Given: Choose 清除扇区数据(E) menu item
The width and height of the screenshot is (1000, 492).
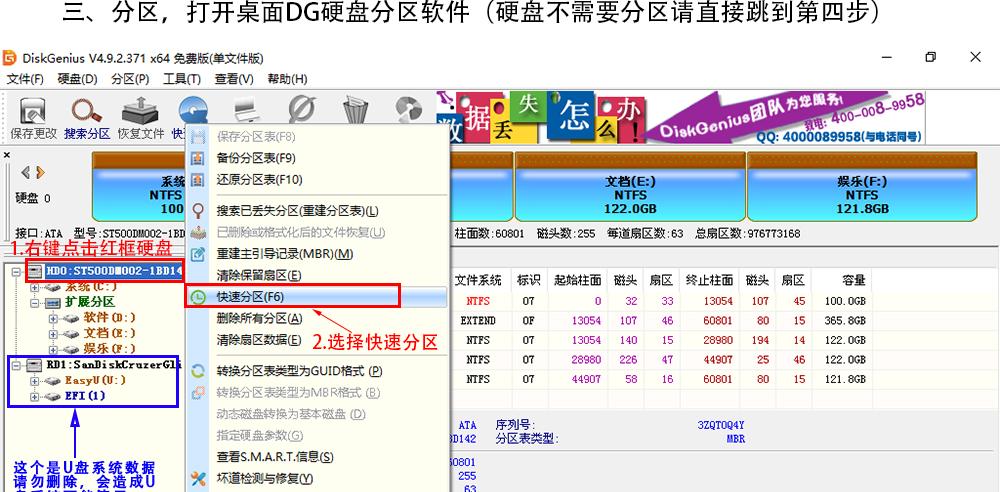Looking at the screenshot, I should (x=317, y=340).
